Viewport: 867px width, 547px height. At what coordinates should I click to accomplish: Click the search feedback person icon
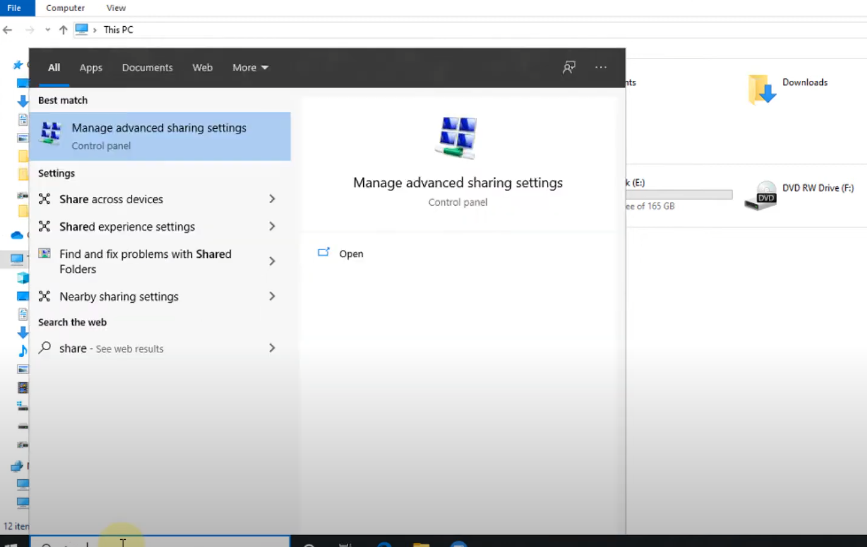click(x=569, y=67)
